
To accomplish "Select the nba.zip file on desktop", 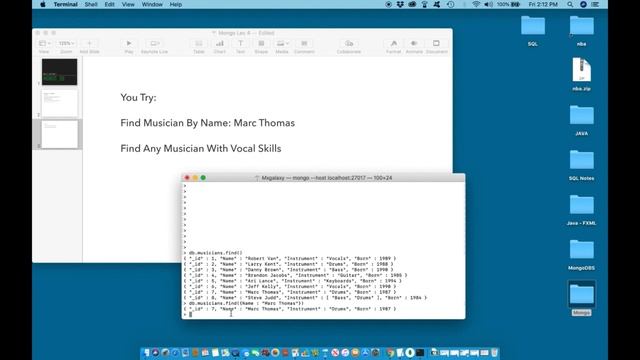I will [581, 74].
